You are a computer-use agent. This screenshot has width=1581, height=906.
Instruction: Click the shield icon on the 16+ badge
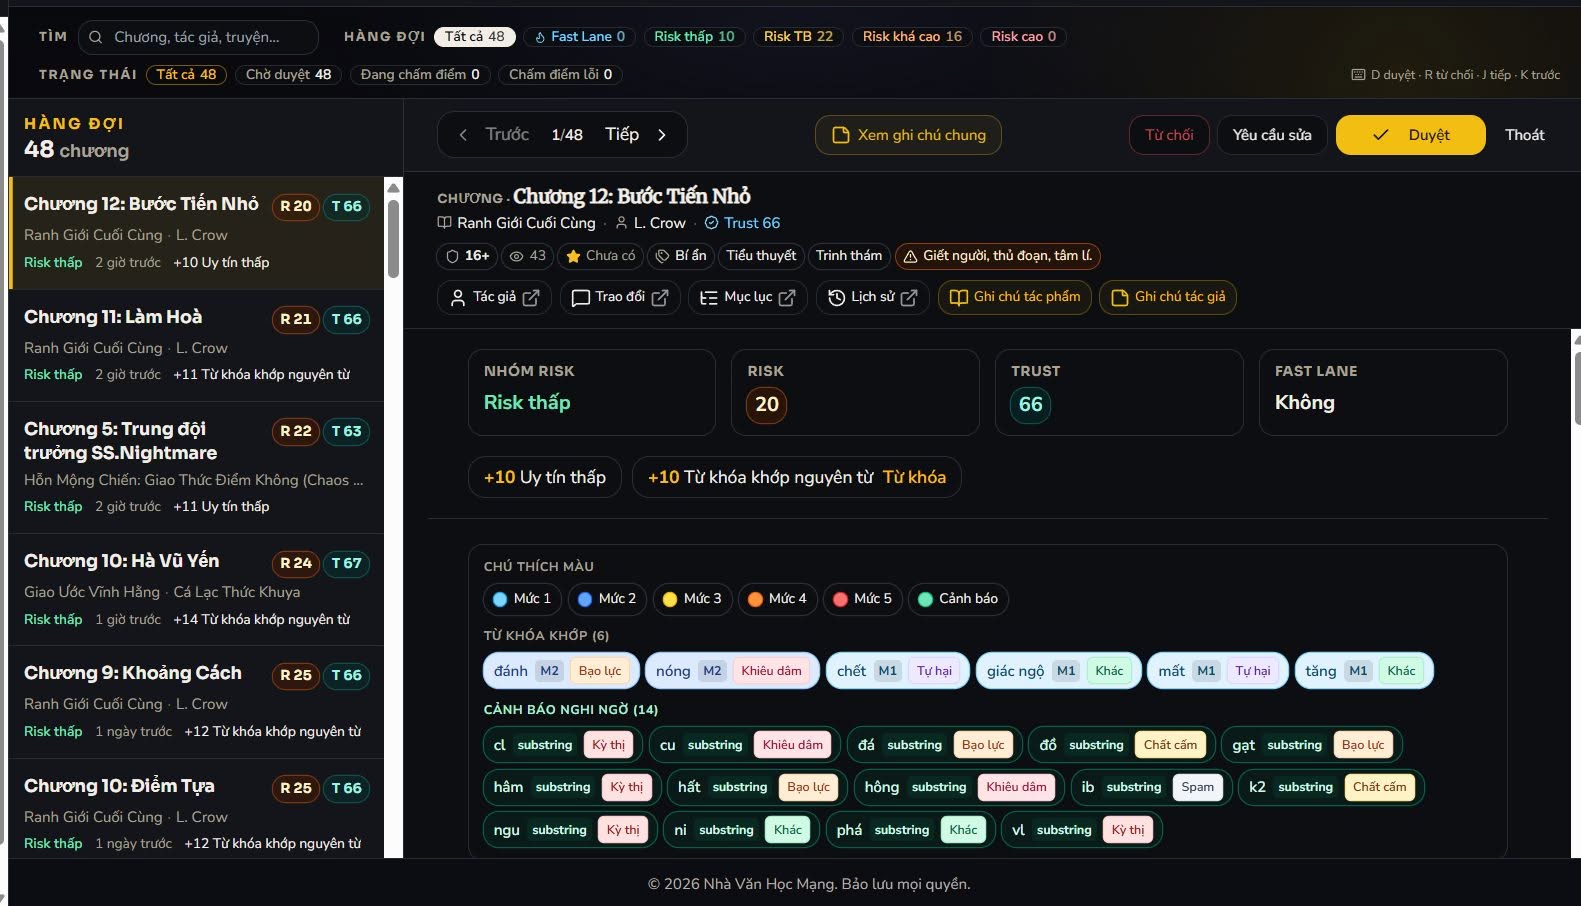452,256
